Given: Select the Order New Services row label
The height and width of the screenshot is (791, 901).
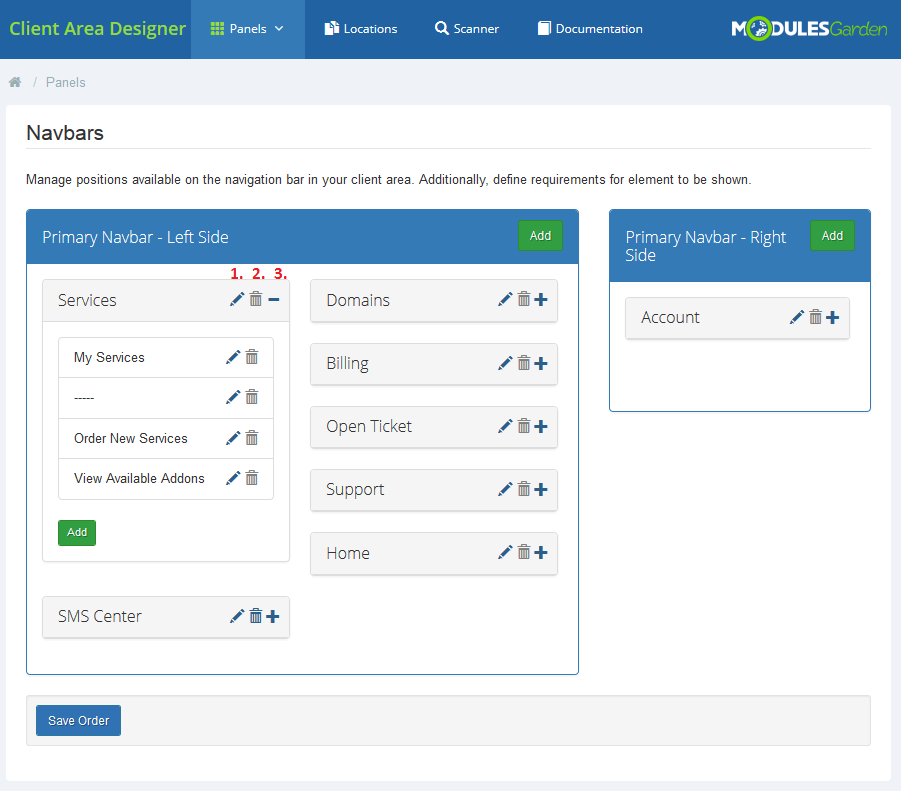Looking at the screenshot, I should tap(131, 438).
